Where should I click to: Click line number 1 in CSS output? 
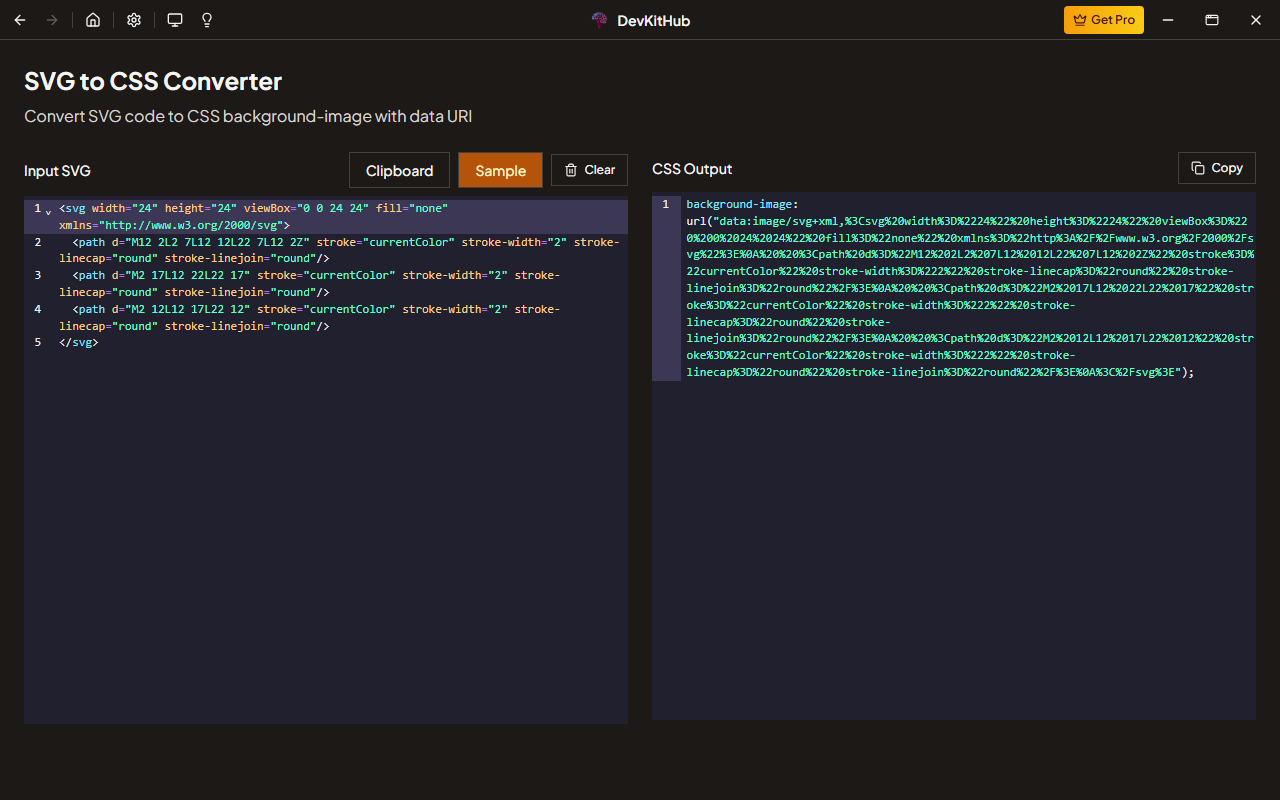665,204
